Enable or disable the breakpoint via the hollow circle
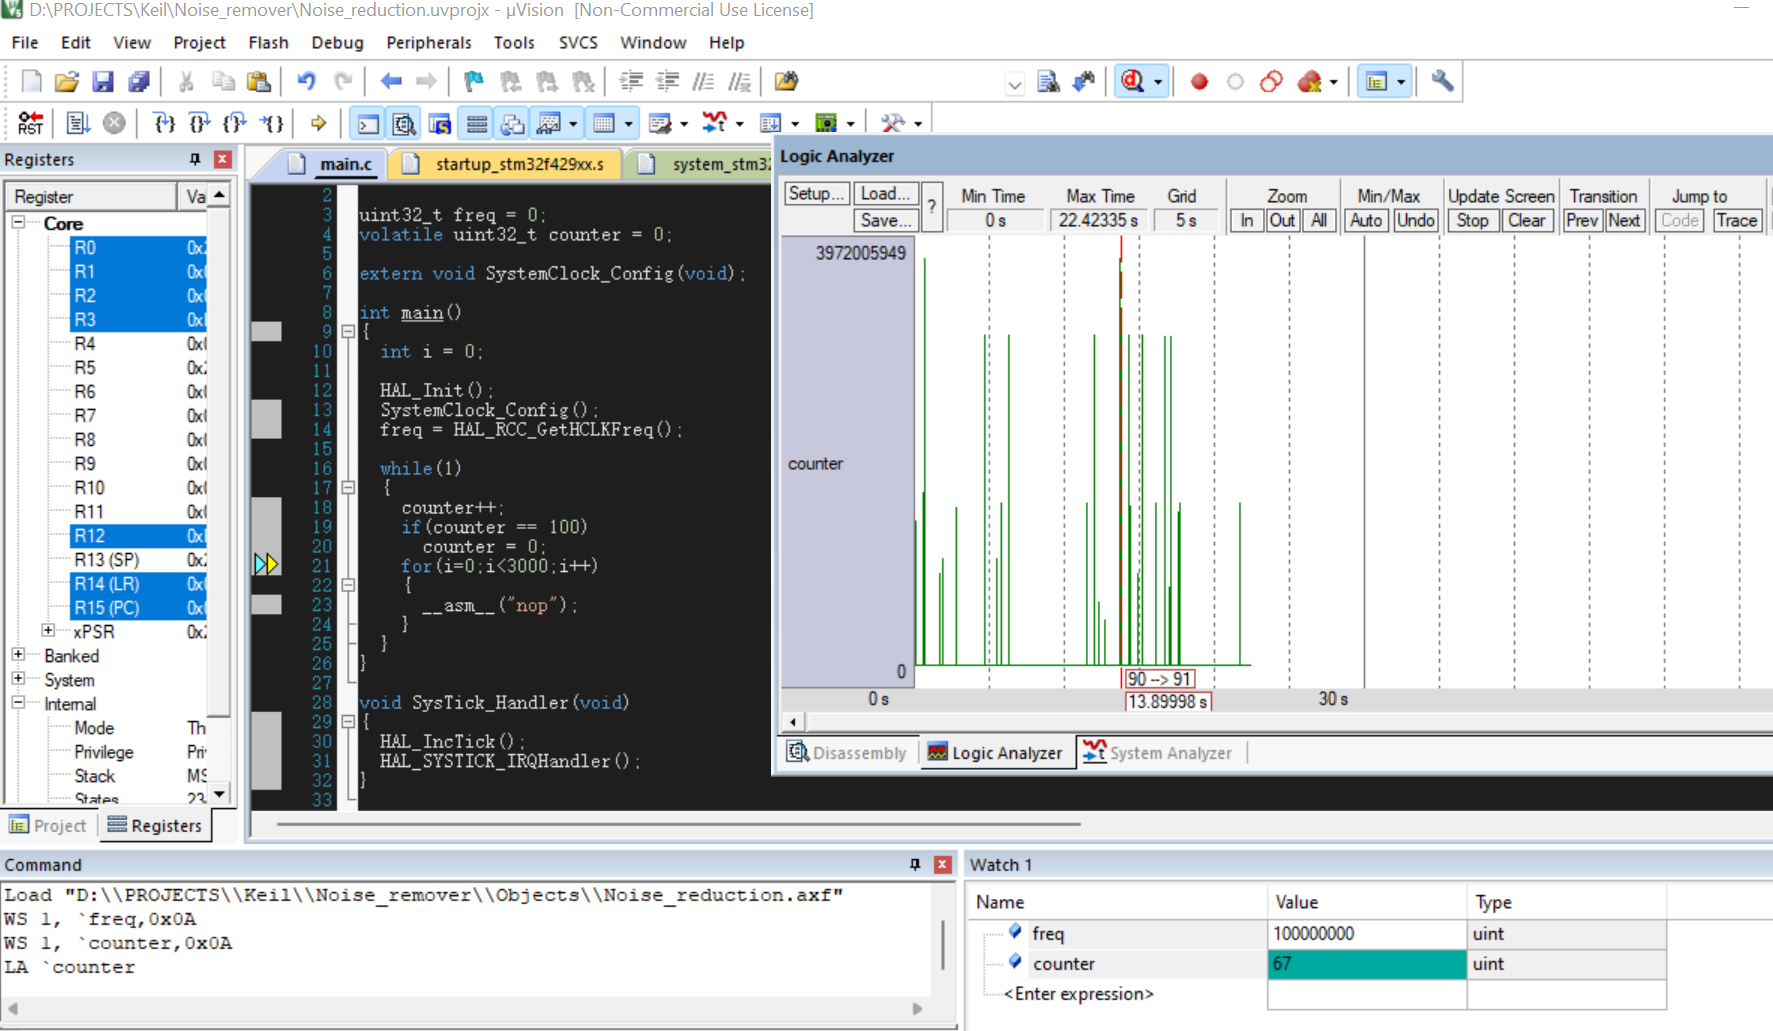The width and height of the screenshot is (1773, 1031). pyautogui.click(x=1235, y=81)
